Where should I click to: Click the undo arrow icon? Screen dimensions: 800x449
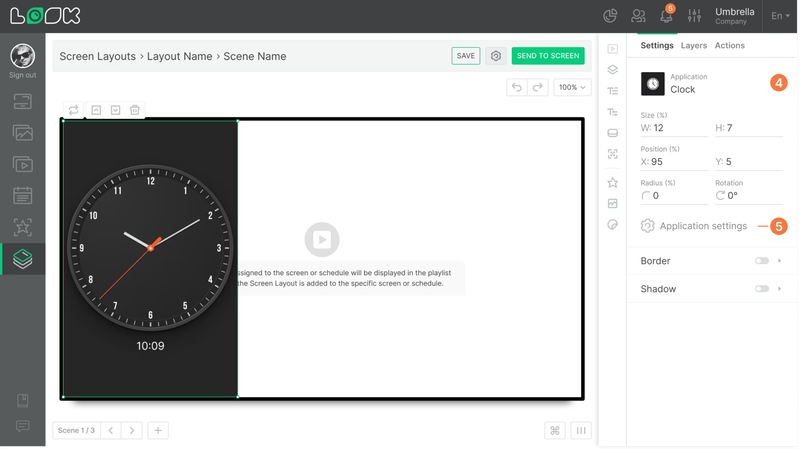[517, 88]
